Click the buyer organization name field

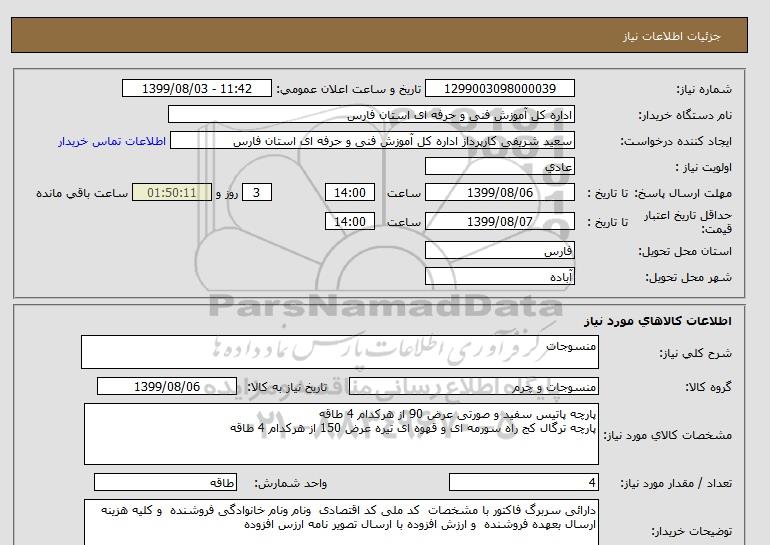point(371,114)
